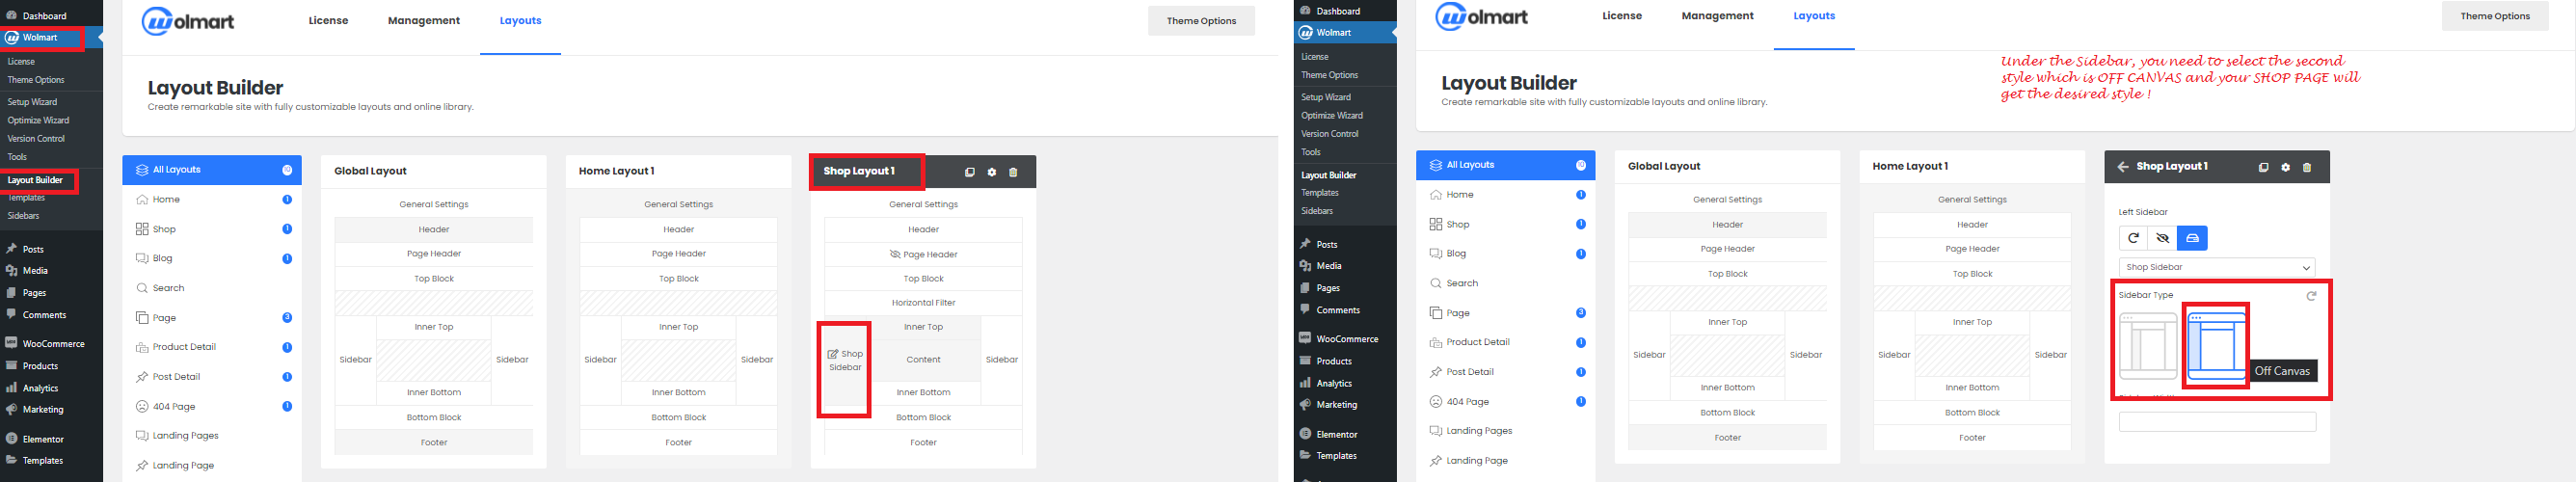Click Header row in left Global Layout
2576x482 pixels.
(x=434, y=229)
